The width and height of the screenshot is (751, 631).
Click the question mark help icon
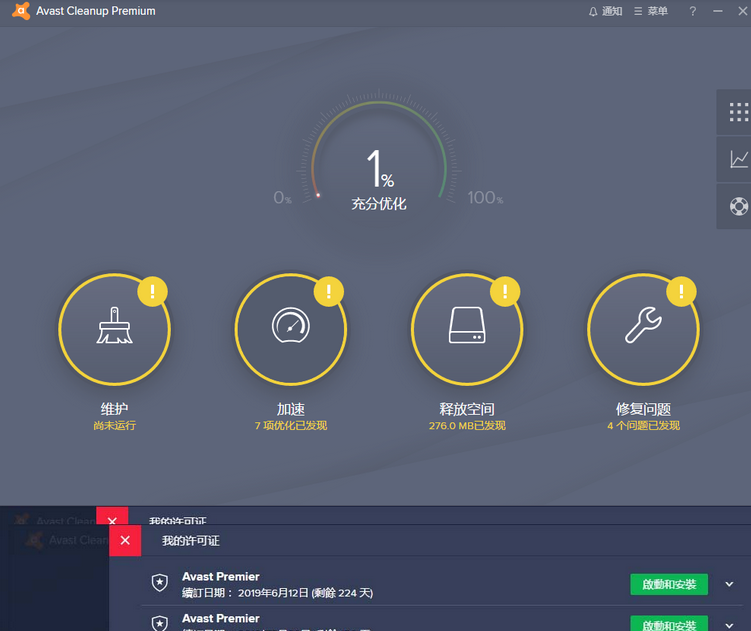tap(693, 11)
